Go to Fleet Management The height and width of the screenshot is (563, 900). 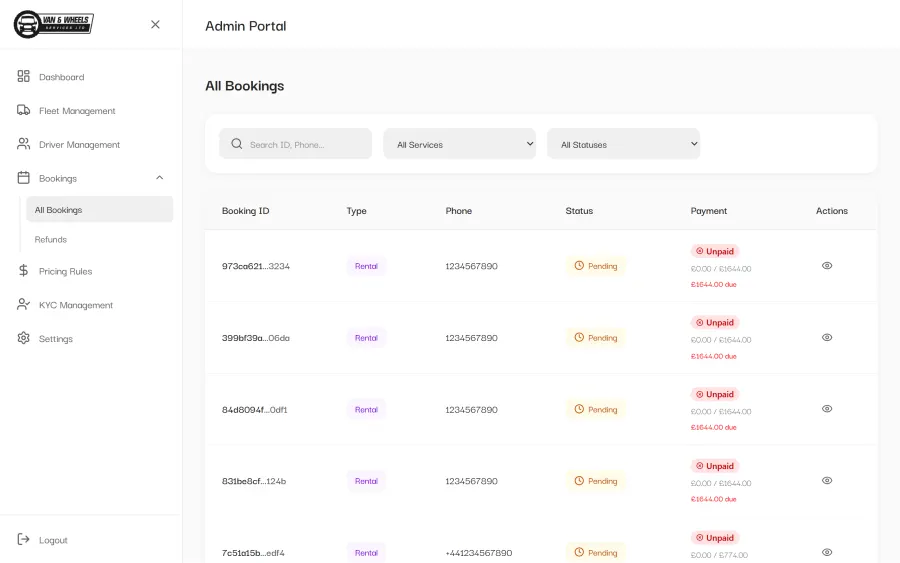(x=77, y=111)
